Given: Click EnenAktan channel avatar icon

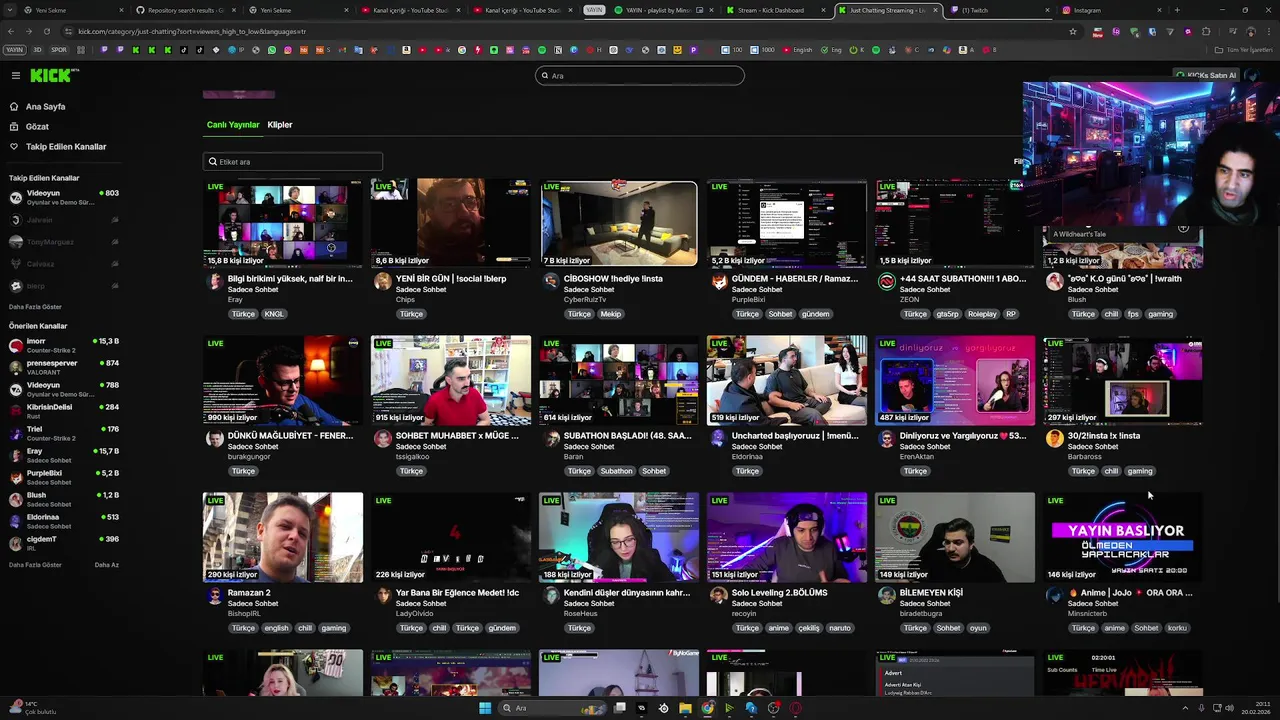Looking at the screenshot, I should tap(886, 439).
